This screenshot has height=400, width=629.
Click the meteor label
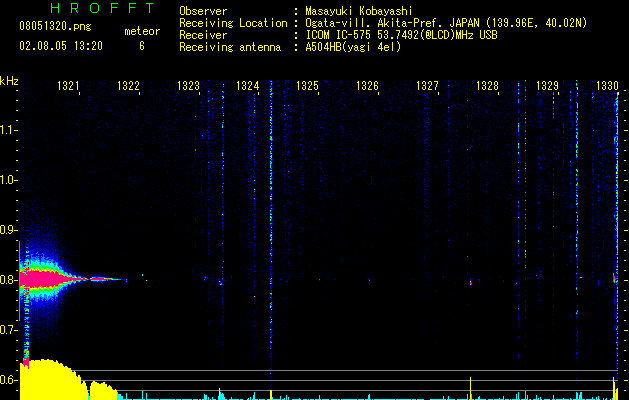pyautogui.click(x=142, y=31)
